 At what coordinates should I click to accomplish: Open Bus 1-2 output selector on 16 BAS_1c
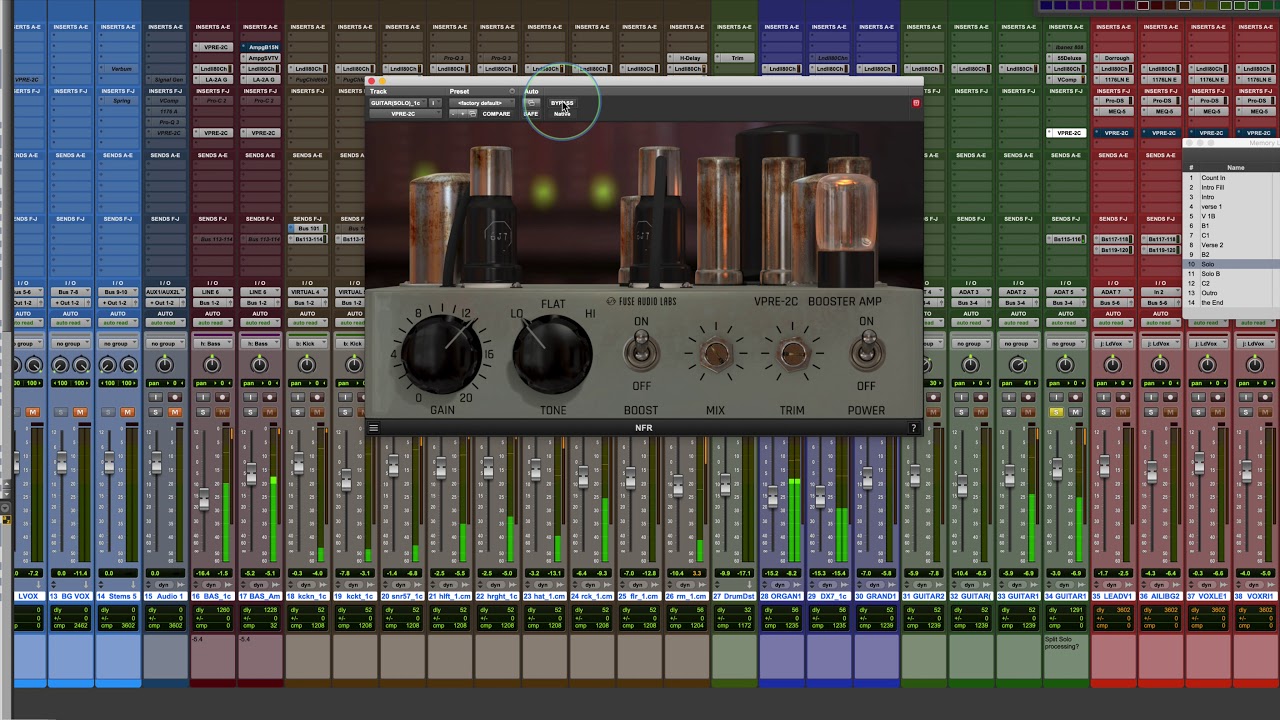pos(209,303)
